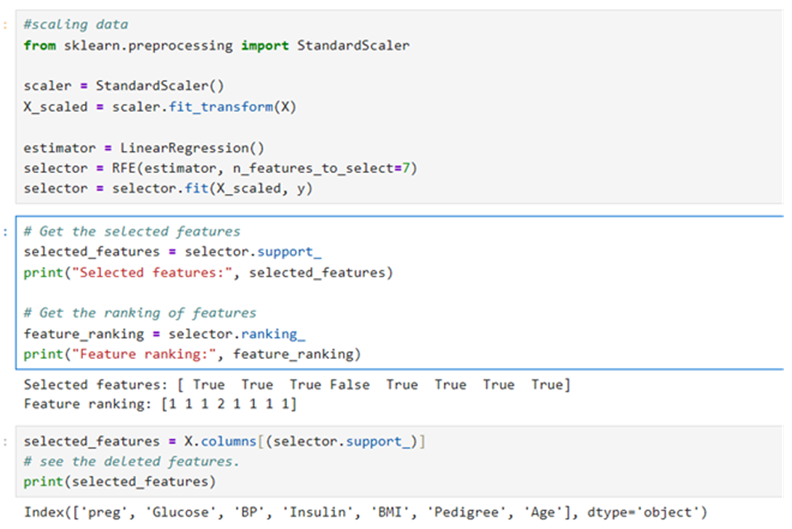This screenshot has width=792, height=529.
Task: Click the Index output listing column names
Action: click(364, 513)
